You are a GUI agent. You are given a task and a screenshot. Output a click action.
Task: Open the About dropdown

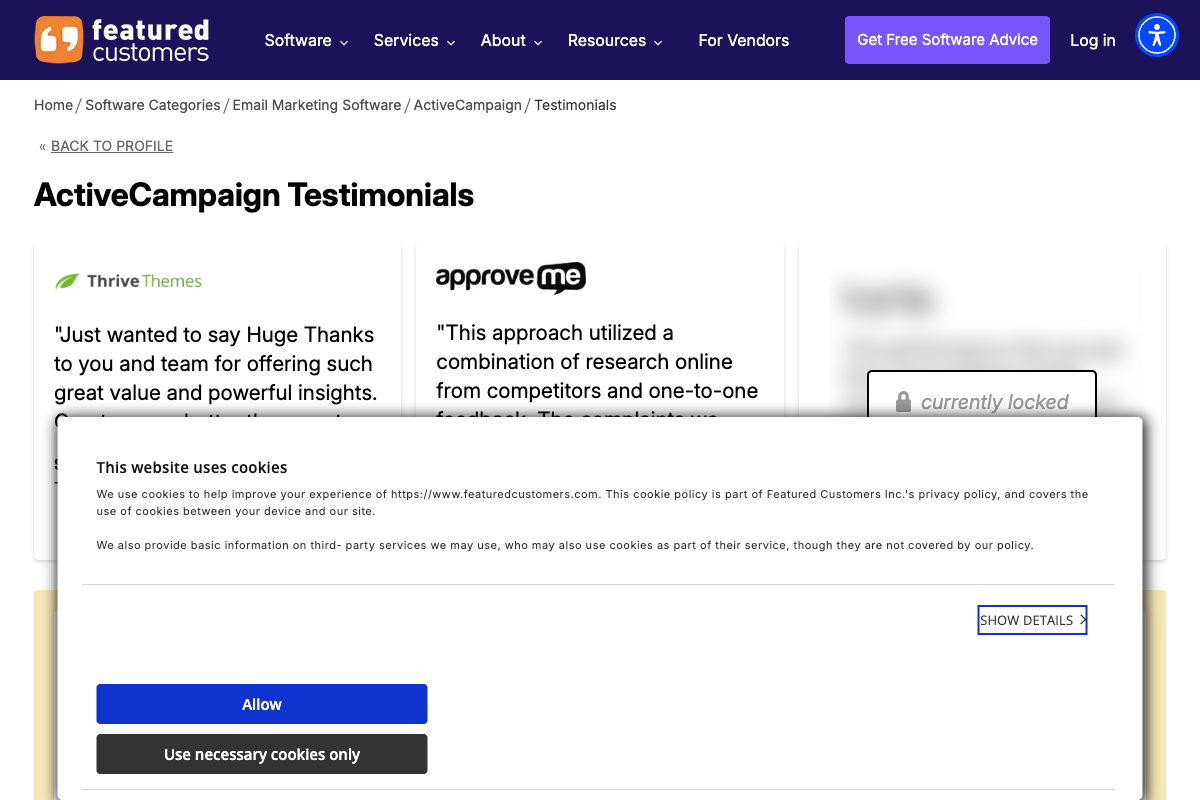click(x=511, y=40)
